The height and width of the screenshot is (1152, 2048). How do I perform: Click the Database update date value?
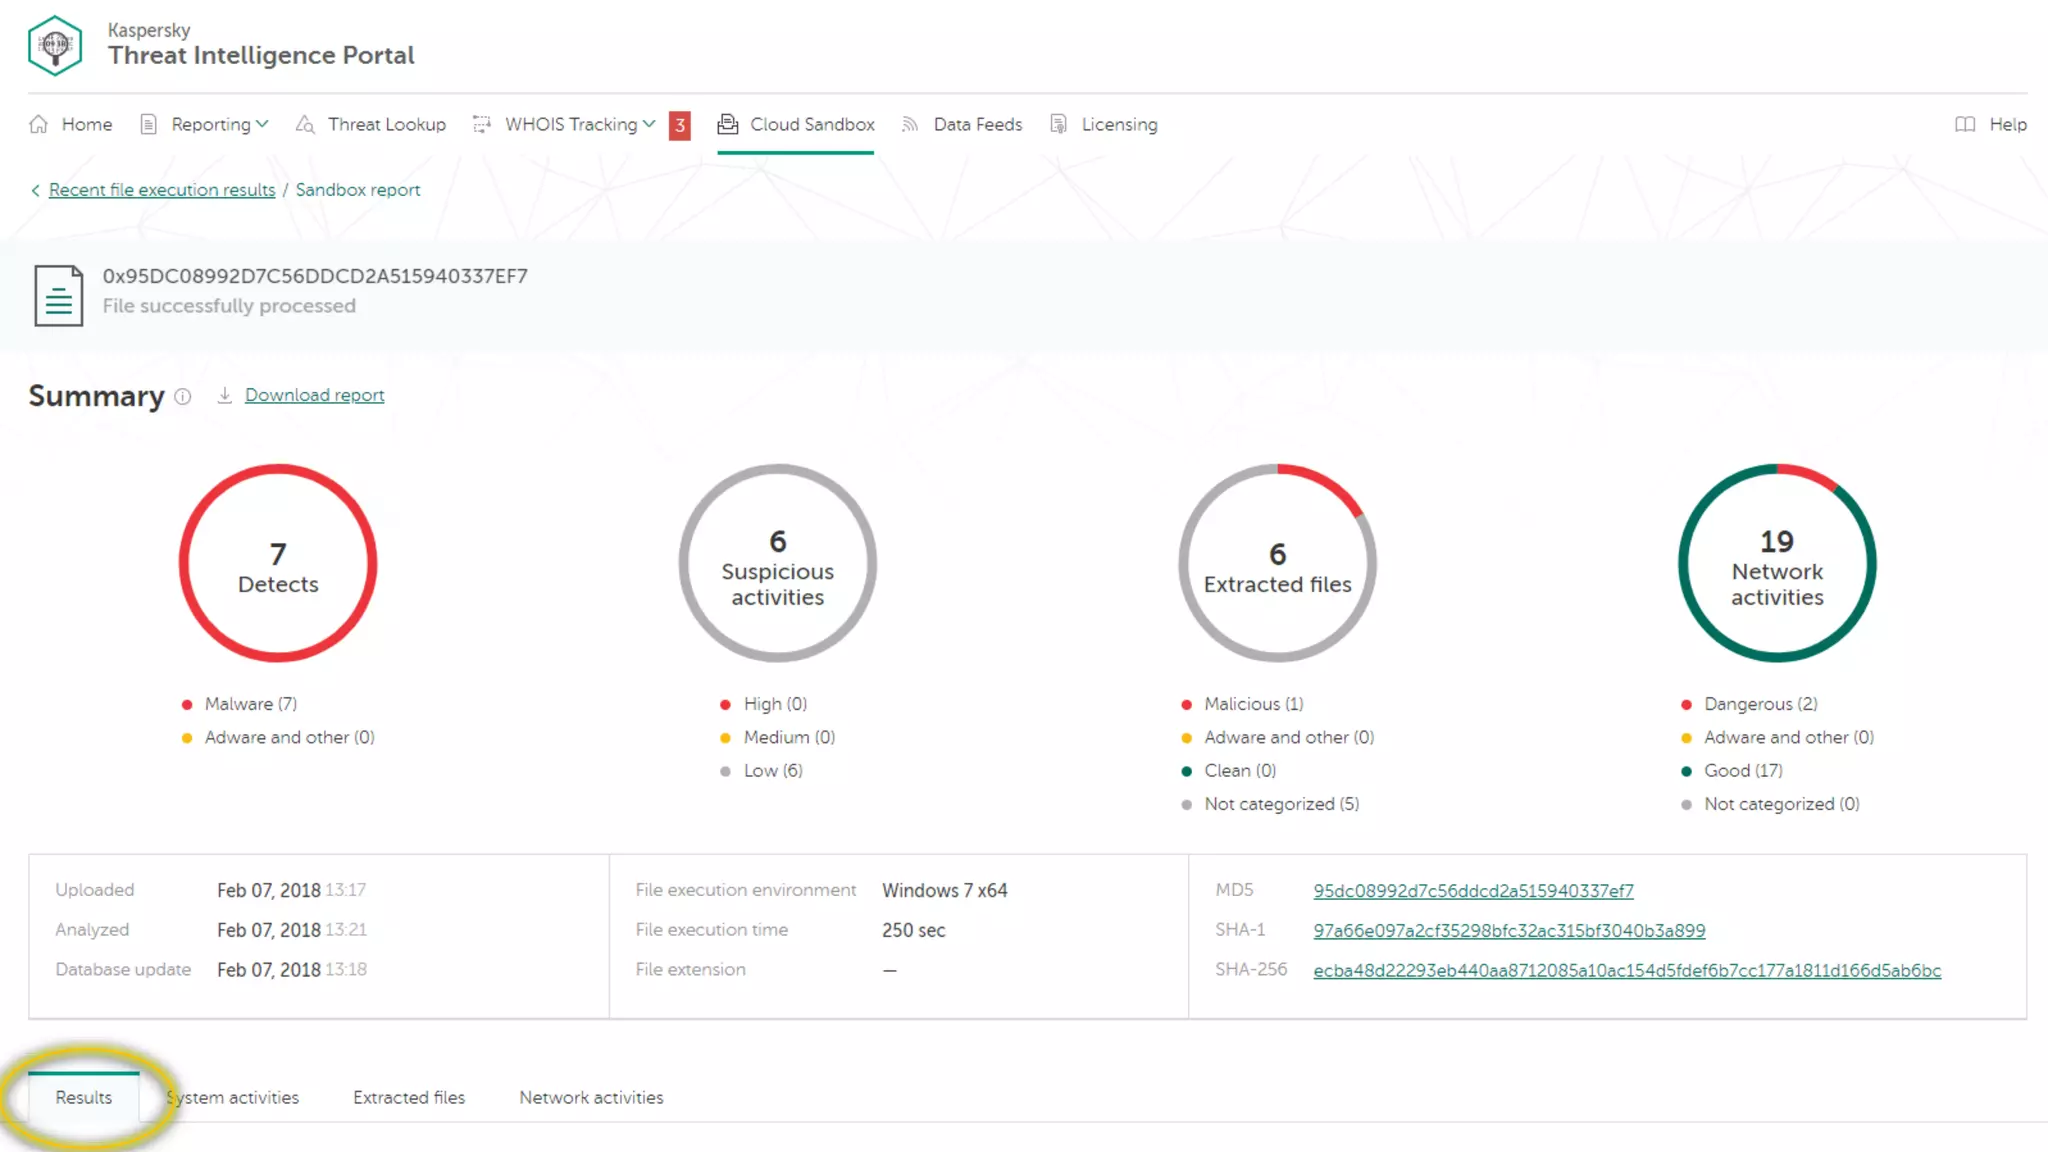pyautogui.click(x=291, y=970)
